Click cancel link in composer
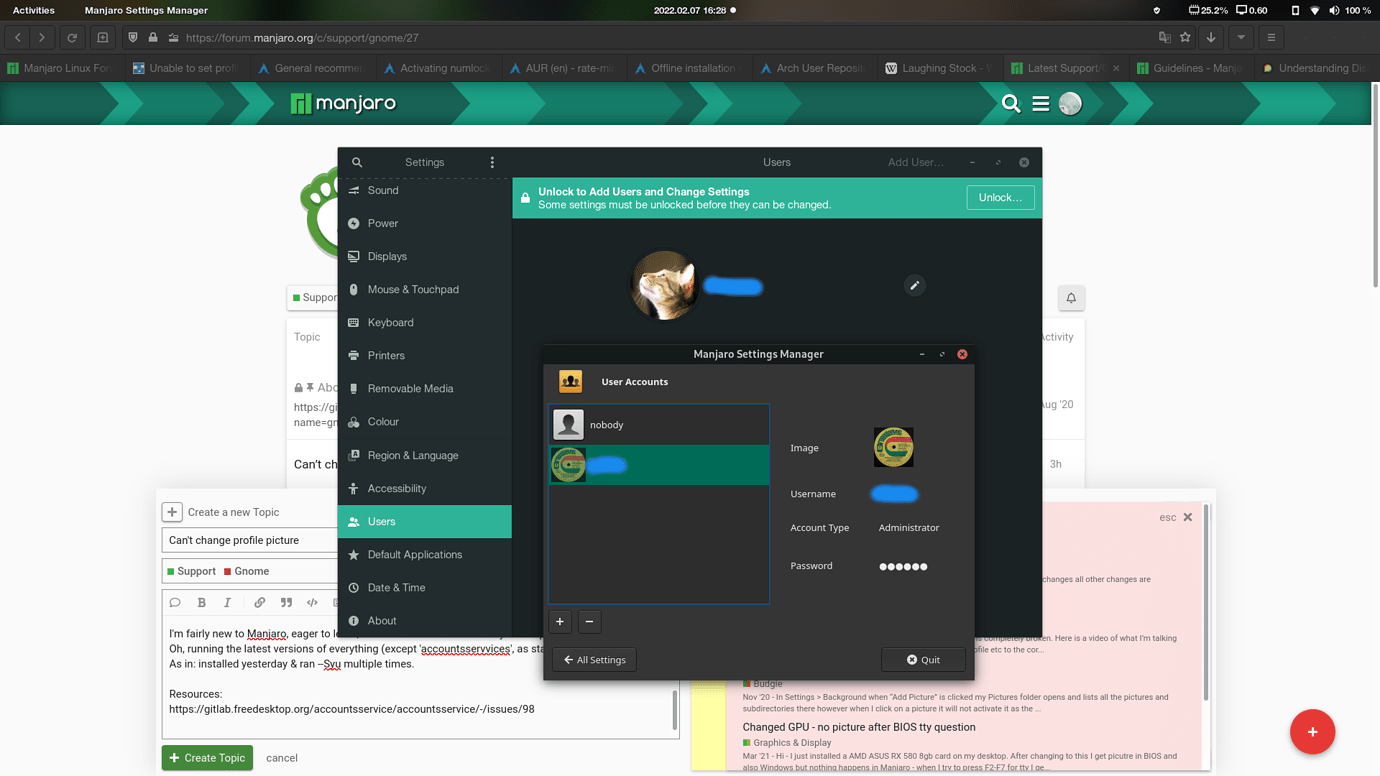 (282, 758)
